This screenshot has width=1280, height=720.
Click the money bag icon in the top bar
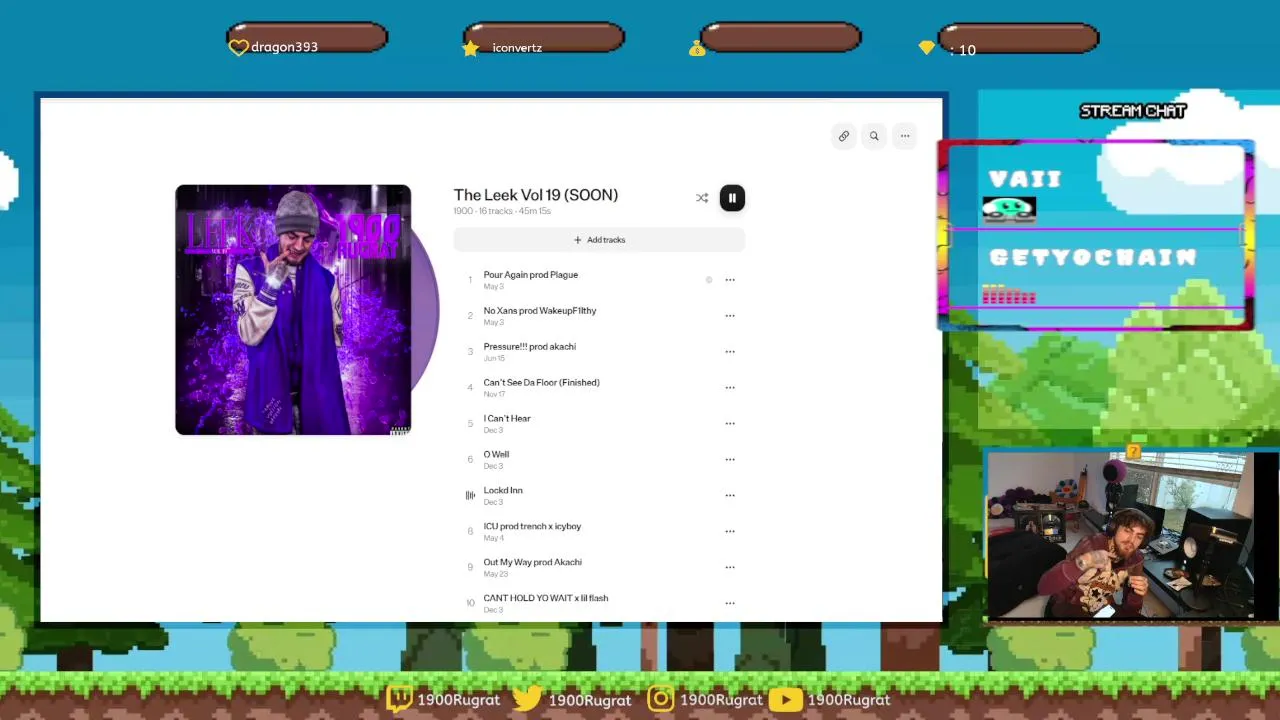(697, 48)
